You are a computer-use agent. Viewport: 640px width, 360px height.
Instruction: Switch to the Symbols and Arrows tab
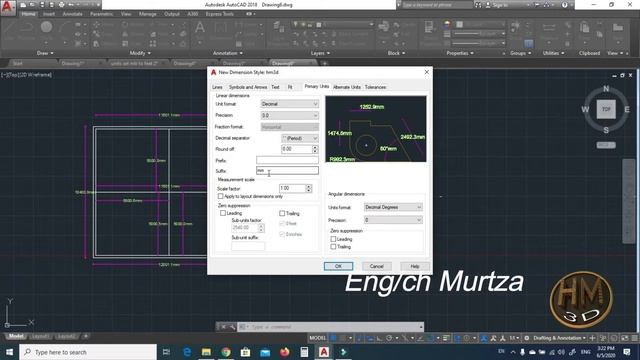click(248, 87)
